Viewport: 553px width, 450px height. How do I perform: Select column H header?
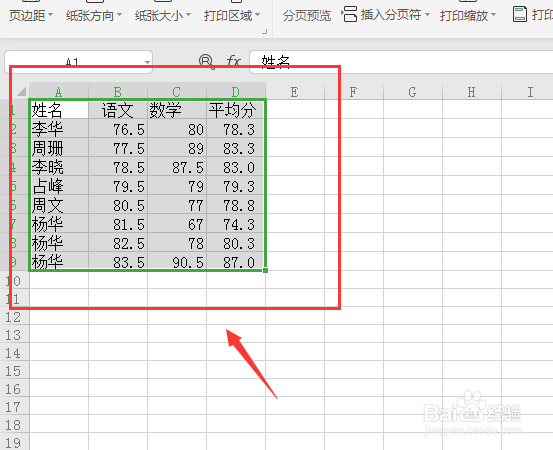(x=472, y=92)
